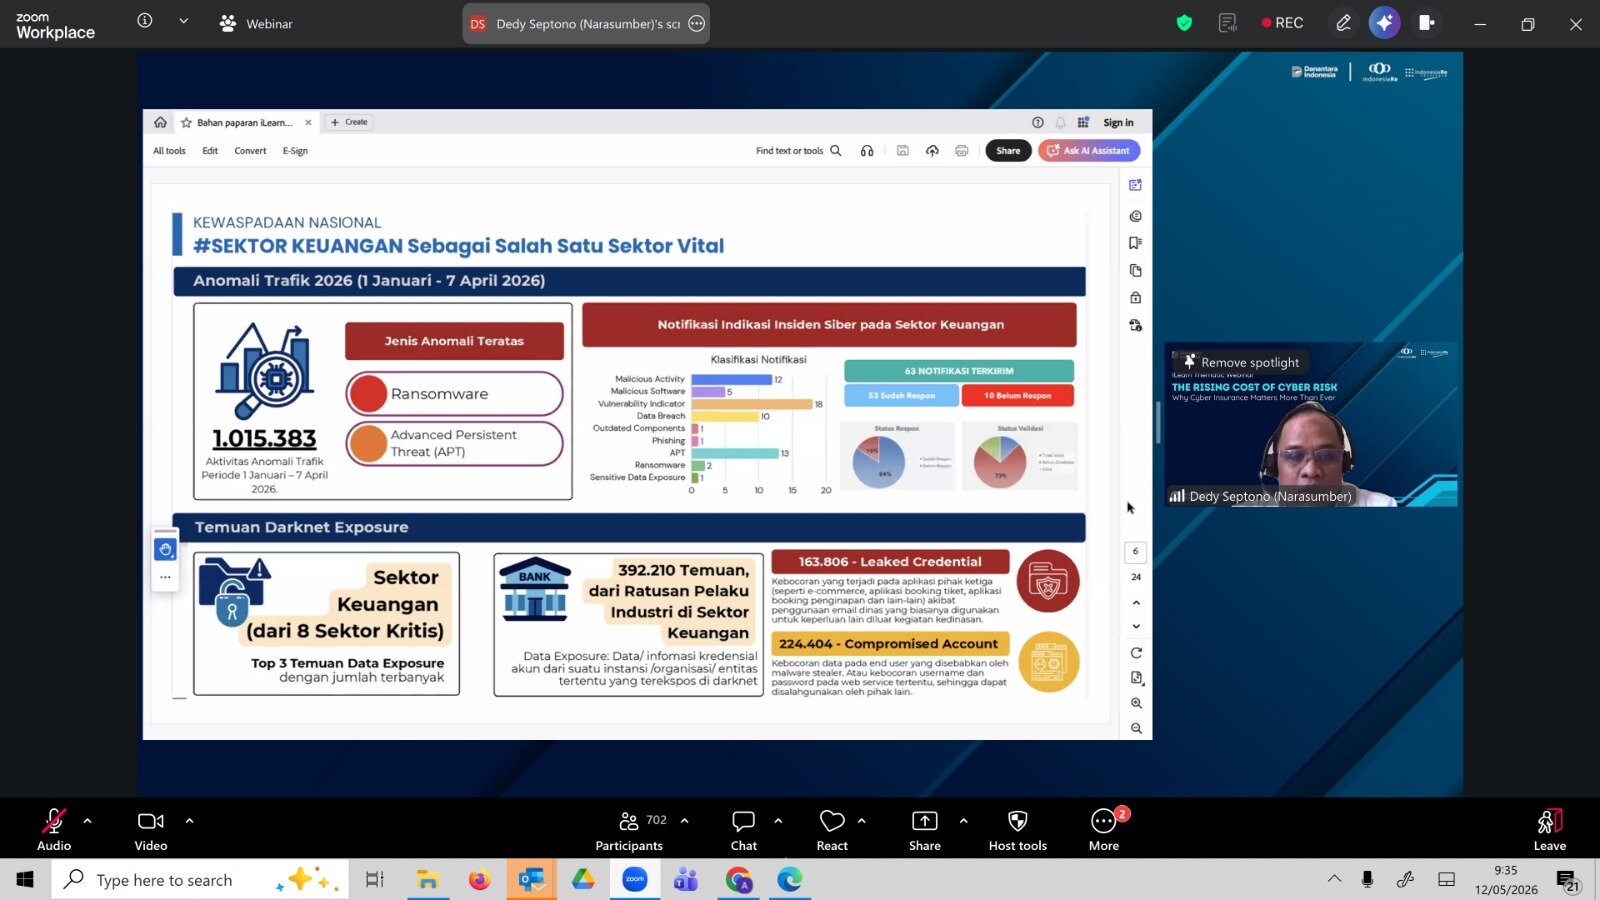1600x900 pixels.
Task: Open Firefox in the taskbar
Action: point(480,880)
